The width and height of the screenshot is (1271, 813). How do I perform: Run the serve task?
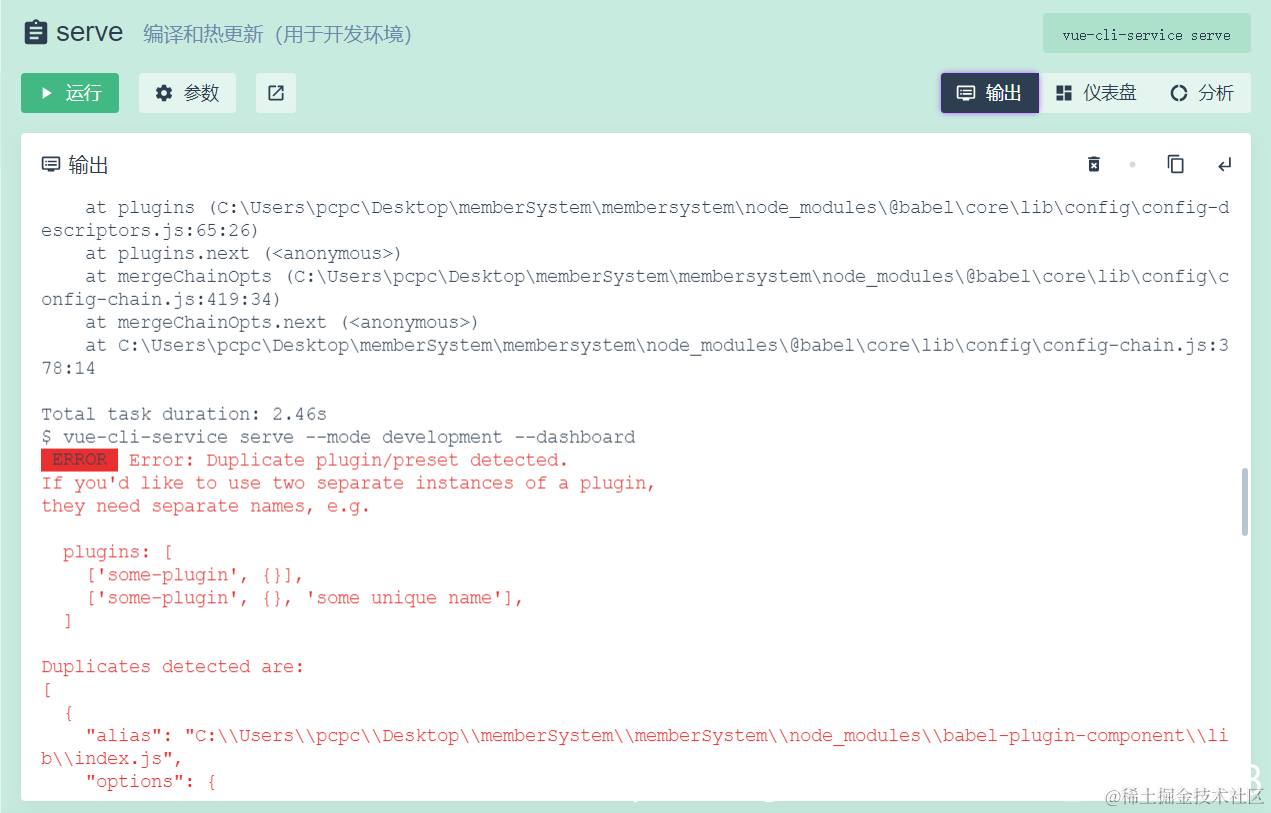pyautogui.click(x=70, y=93)
